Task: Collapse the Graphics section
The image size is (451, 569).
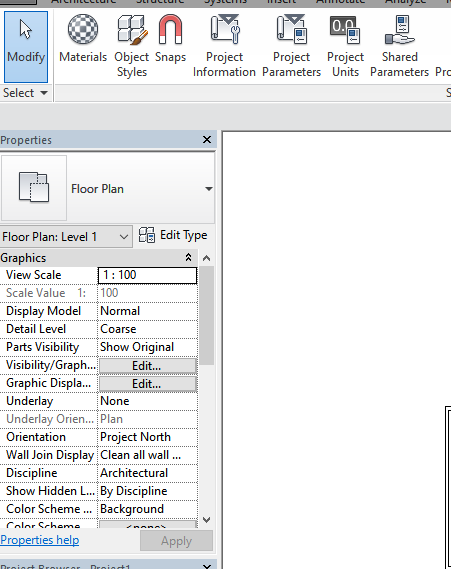Action: [188, 258]
